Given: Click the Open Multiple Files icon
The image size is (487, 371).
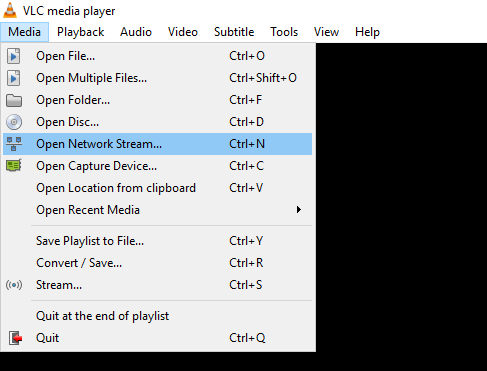Looking at the screenshot, I should 14,78.
